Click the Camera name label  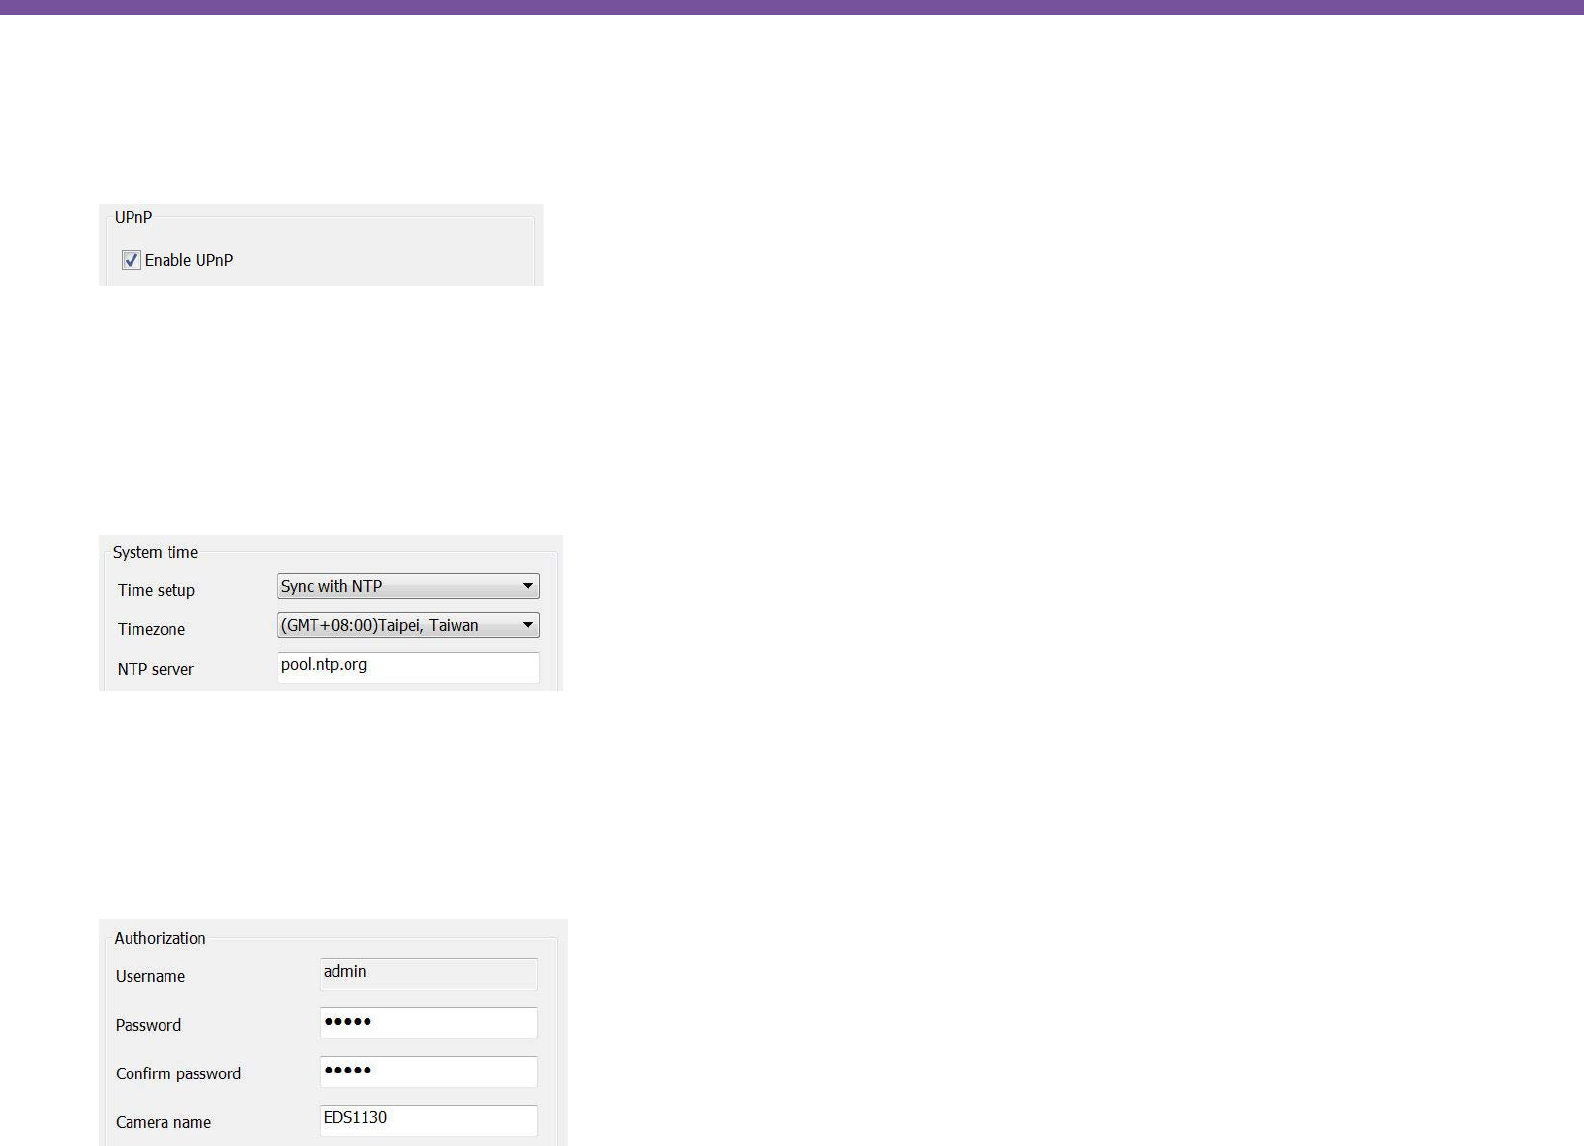pyautogui.click(x=163, y=1122)
